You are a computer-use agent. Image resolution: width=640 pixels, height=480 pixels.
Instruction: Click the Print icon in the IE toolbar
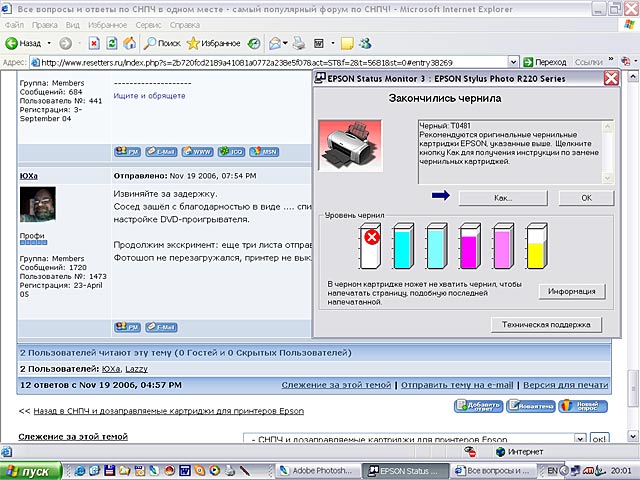click(299, 43)
